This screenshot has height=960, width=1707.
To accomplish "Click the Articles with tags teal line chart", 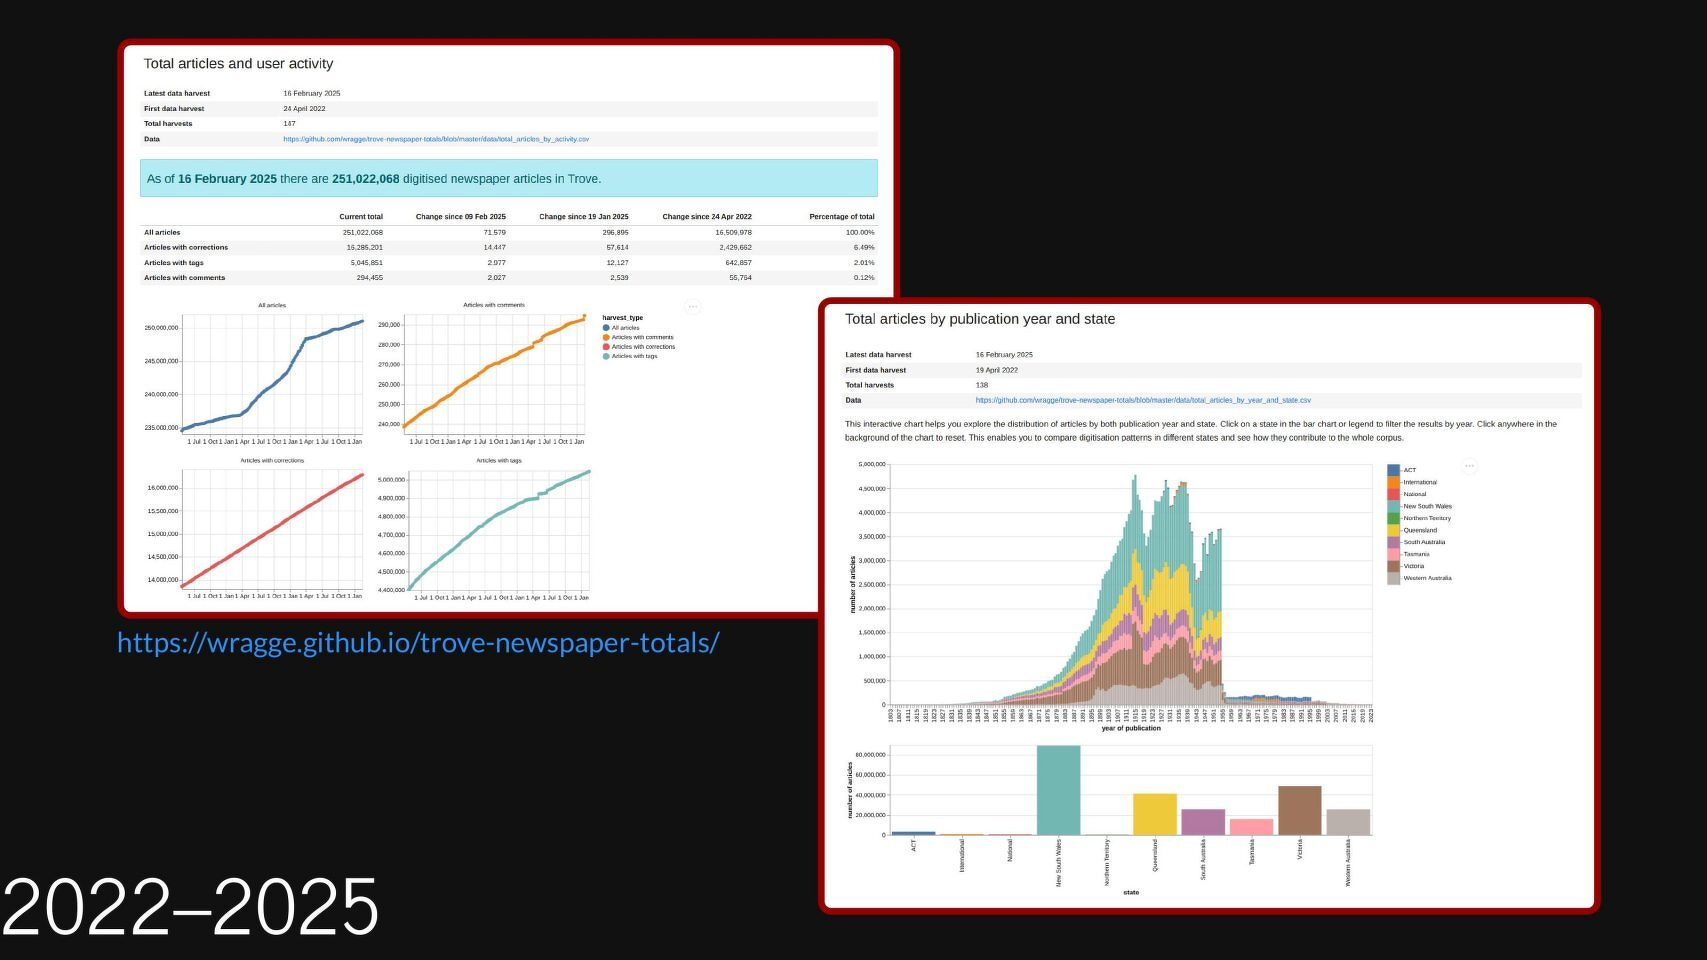I will click(x=499, y=530).
